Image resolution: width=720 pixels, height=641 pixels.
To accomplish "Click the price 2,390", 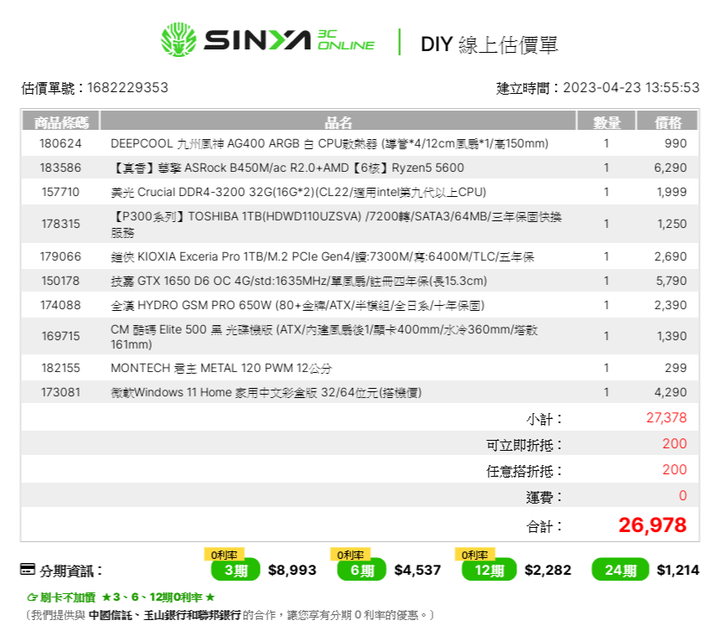I will (670, 305).
